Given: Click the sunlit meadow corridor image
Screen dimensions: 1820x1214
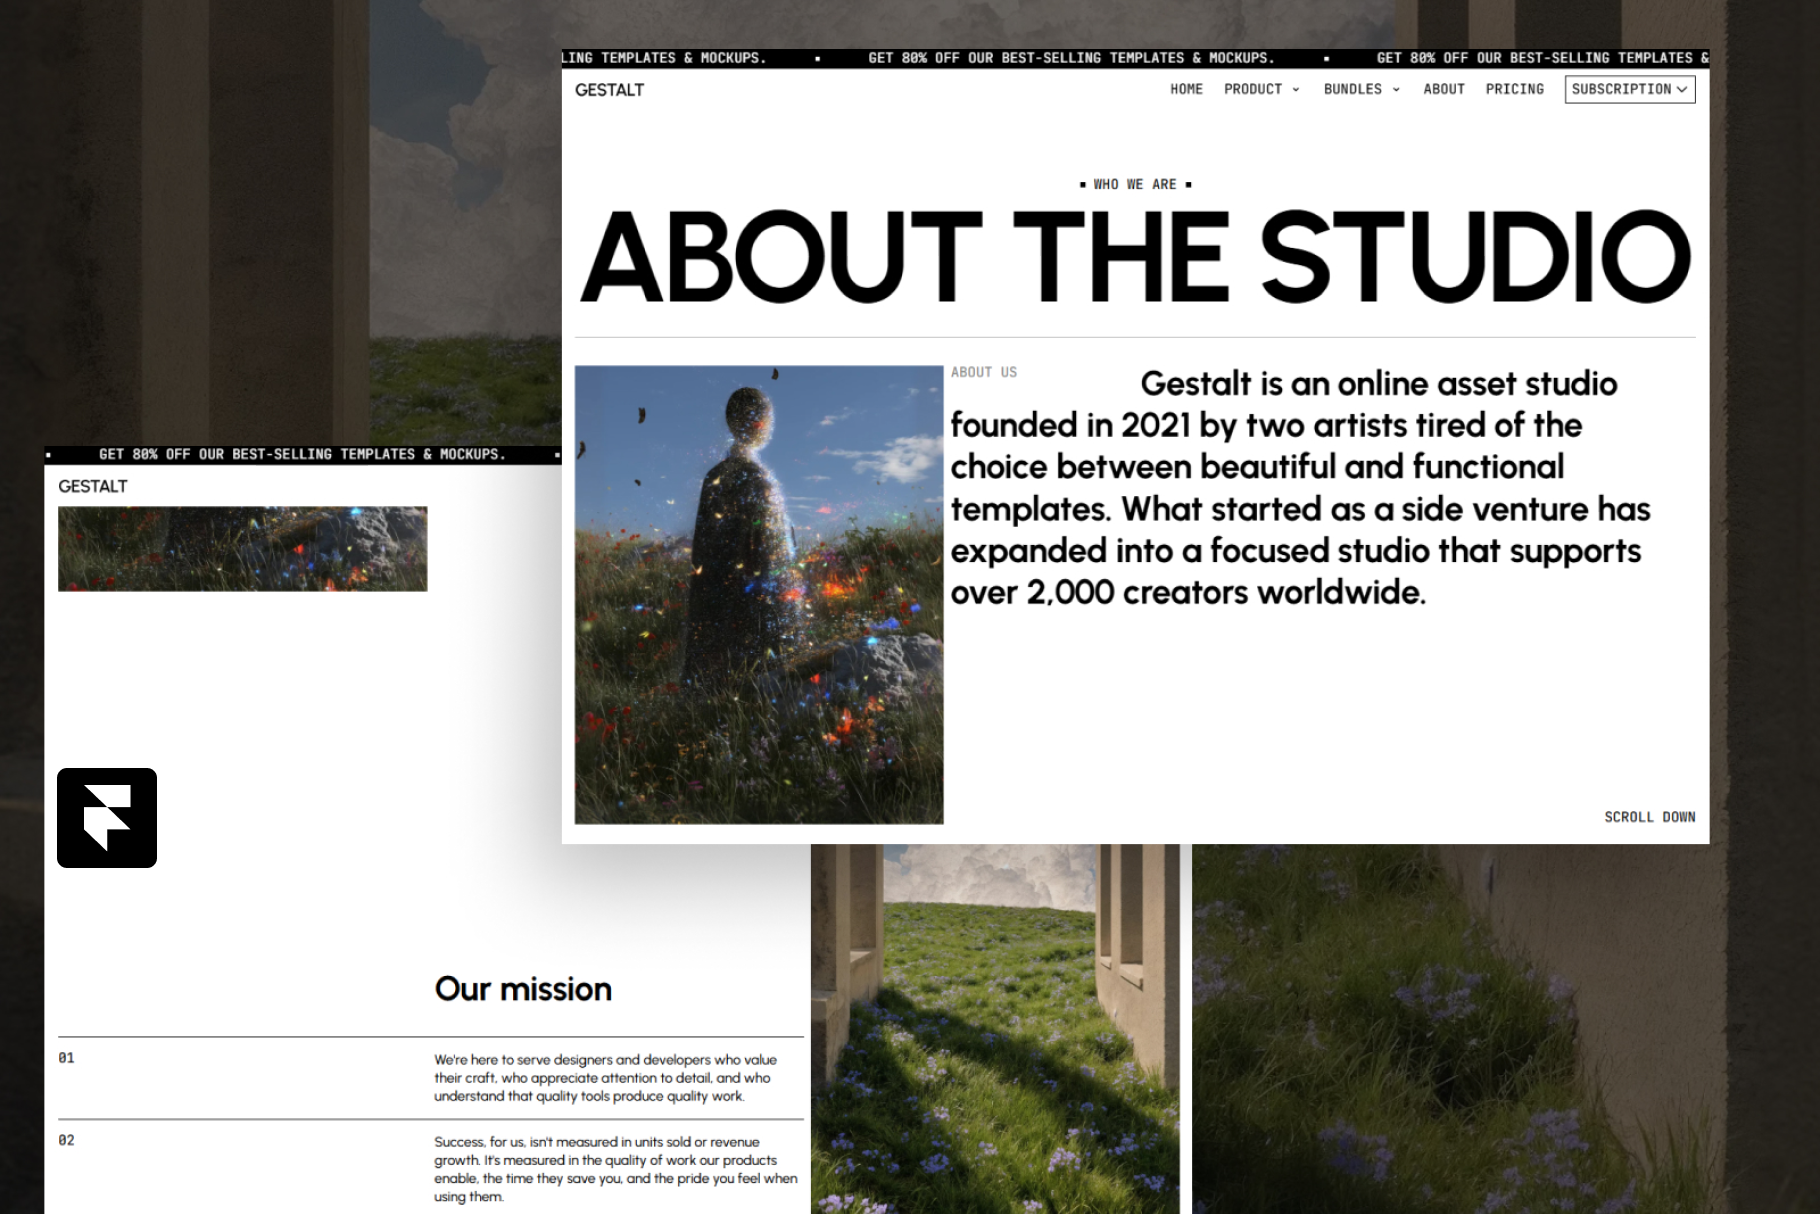Looking at the screenshot, I should pyautogui.click(x=994, y=1030).
